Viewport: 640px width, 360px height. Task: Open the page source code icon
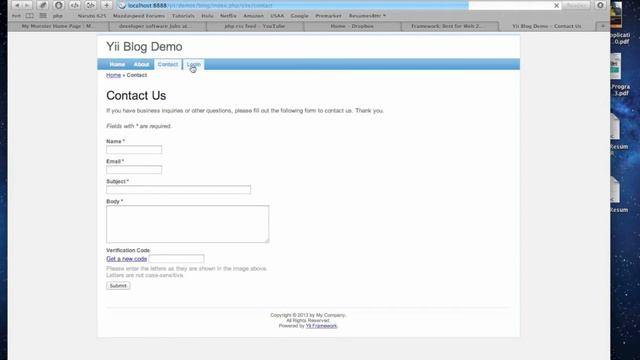click(x=75, y=5)
